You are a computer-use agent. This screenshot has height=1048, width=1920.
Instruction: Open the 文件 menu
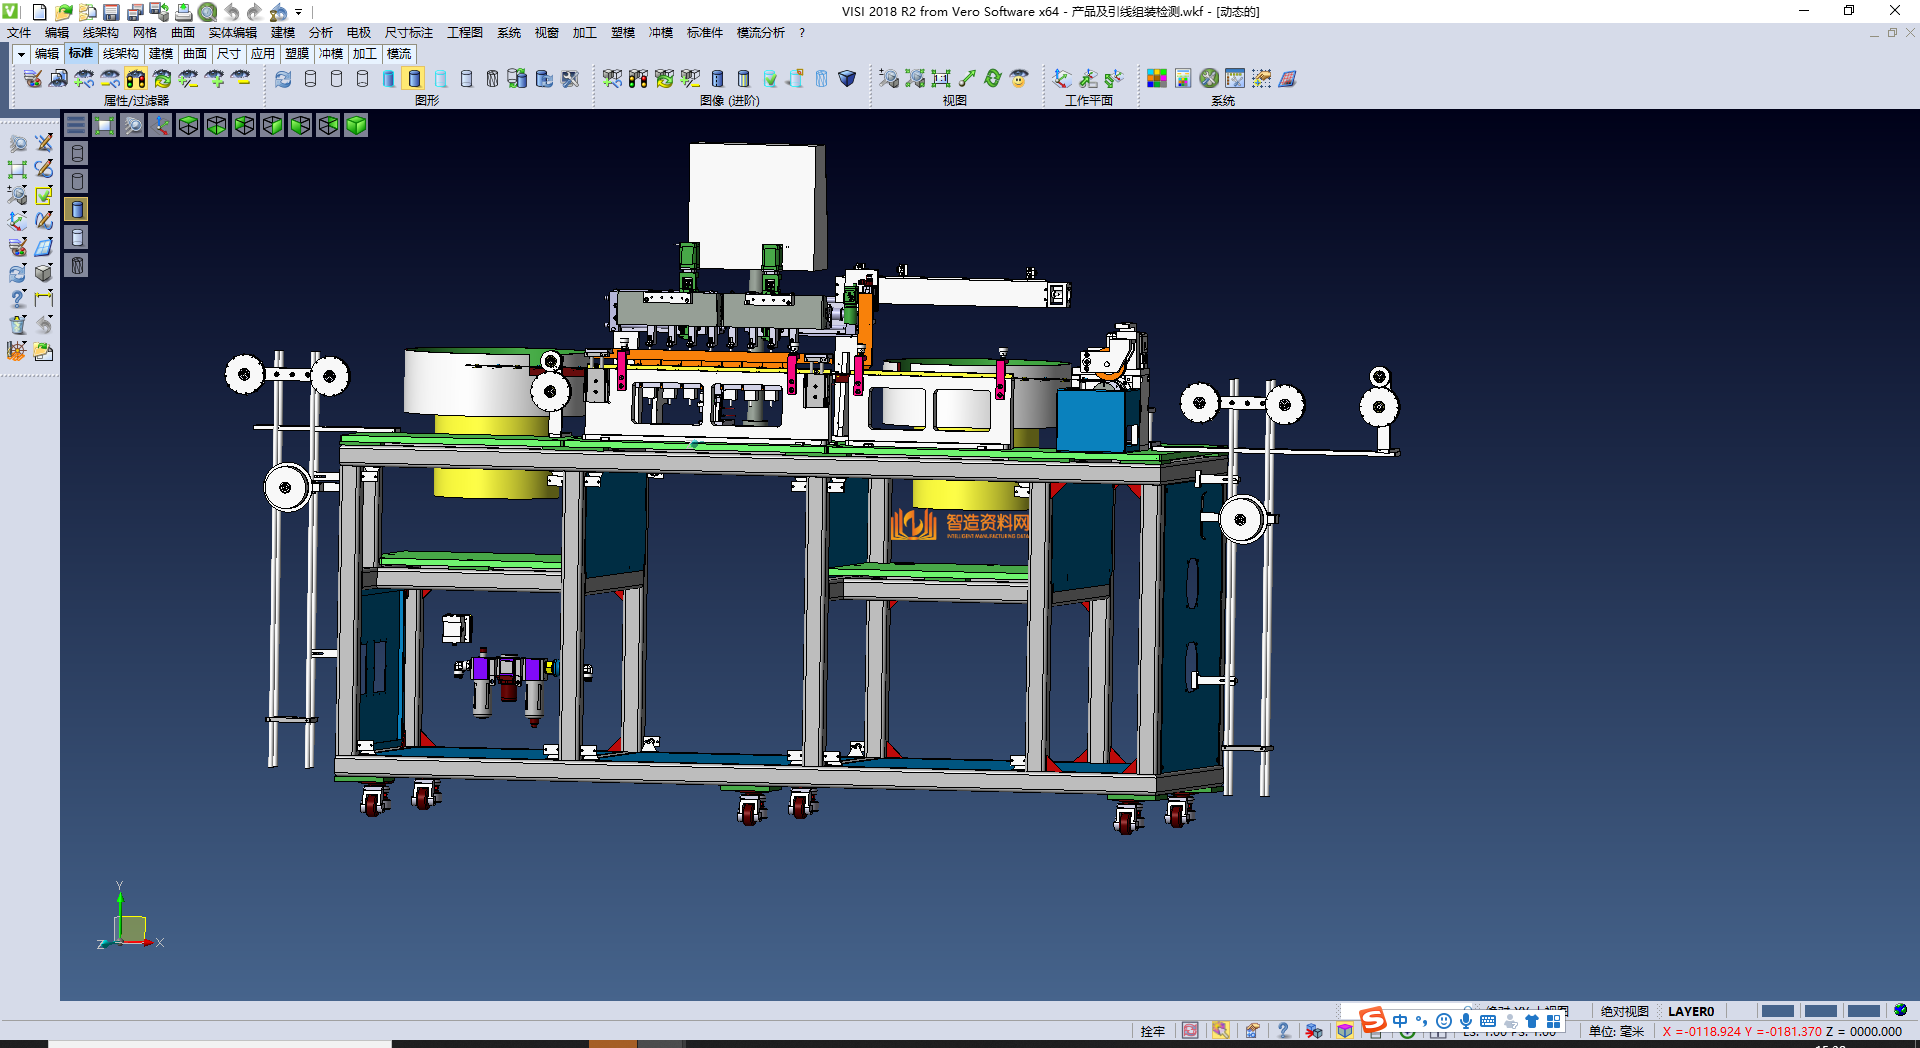point(19,33)
